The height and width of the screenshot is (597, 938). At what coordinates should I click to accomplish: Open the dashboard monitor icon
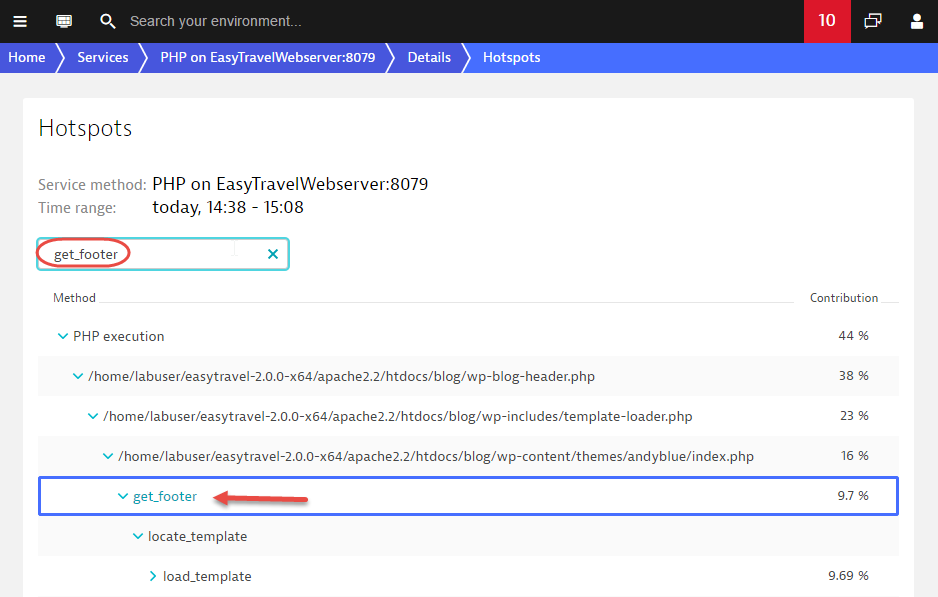click(x=64, y=22)
